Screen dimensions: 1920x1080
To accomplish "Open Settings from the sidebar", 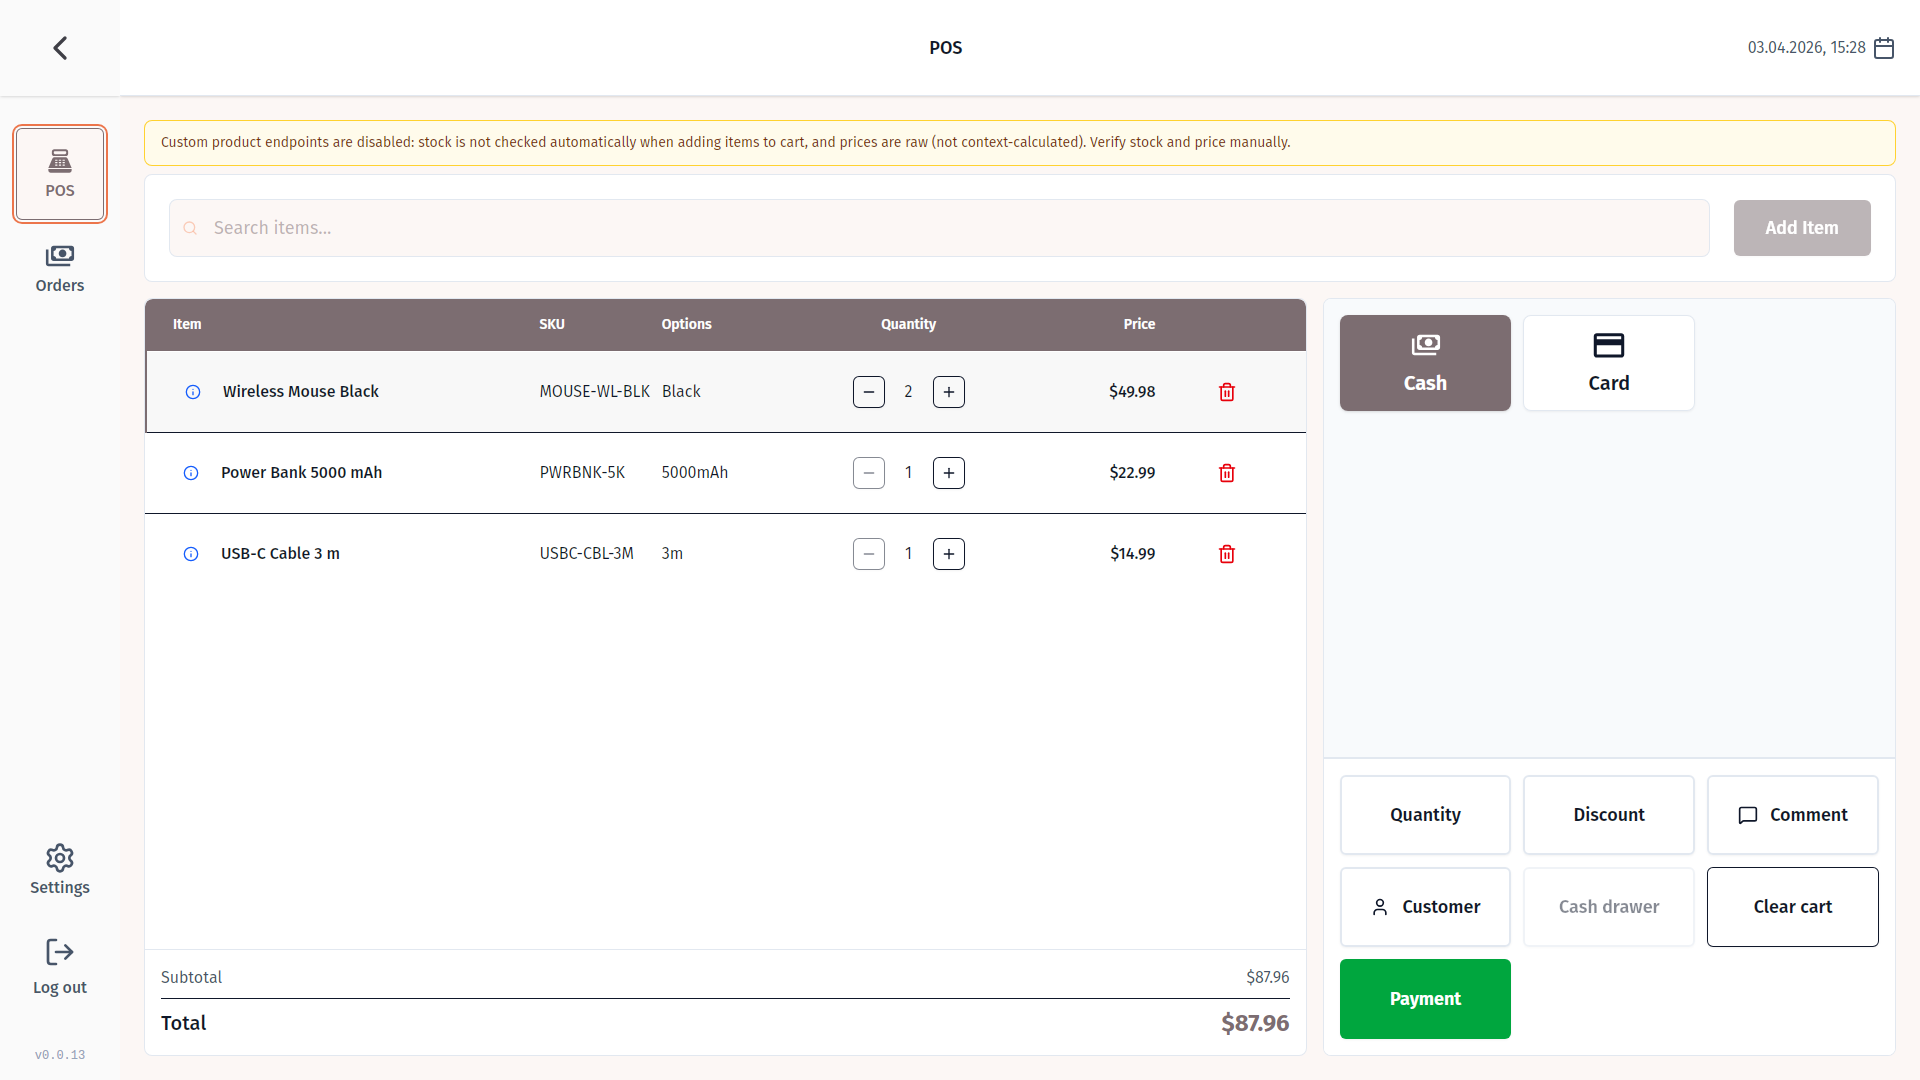I will (x=60, y=869).
